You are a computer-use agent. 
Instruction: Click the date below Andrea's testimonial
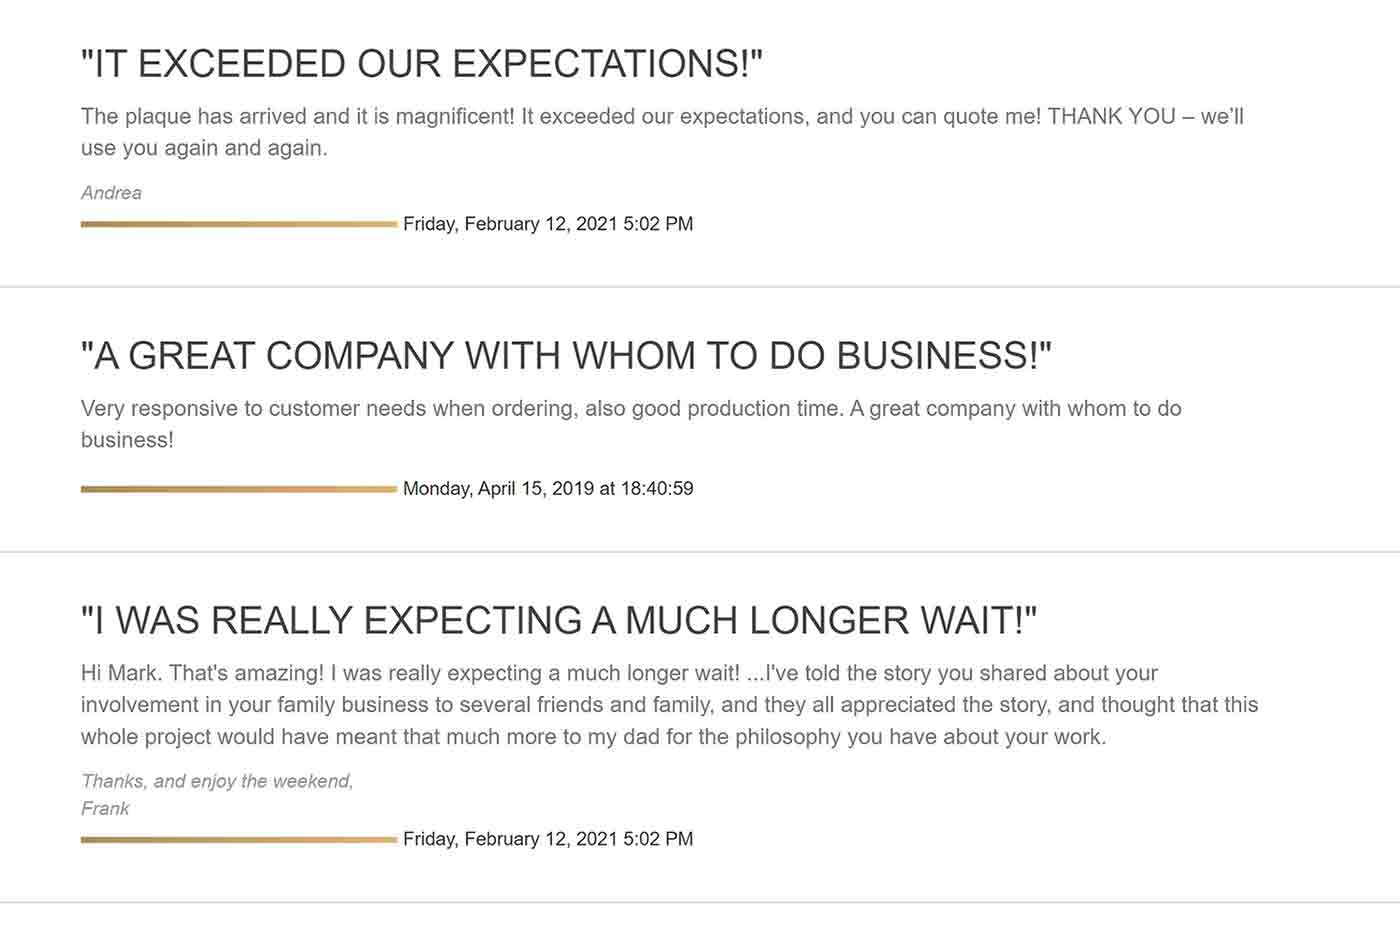[x=548, y=224]
